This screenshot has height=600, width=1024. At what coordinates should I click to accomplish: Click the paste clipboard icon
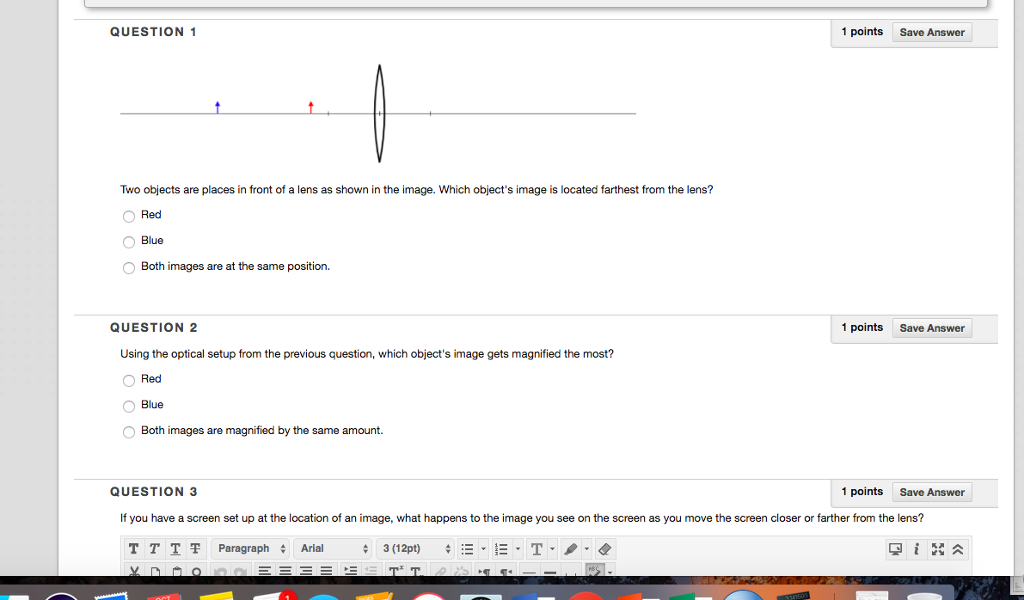(x=176, y=571)
